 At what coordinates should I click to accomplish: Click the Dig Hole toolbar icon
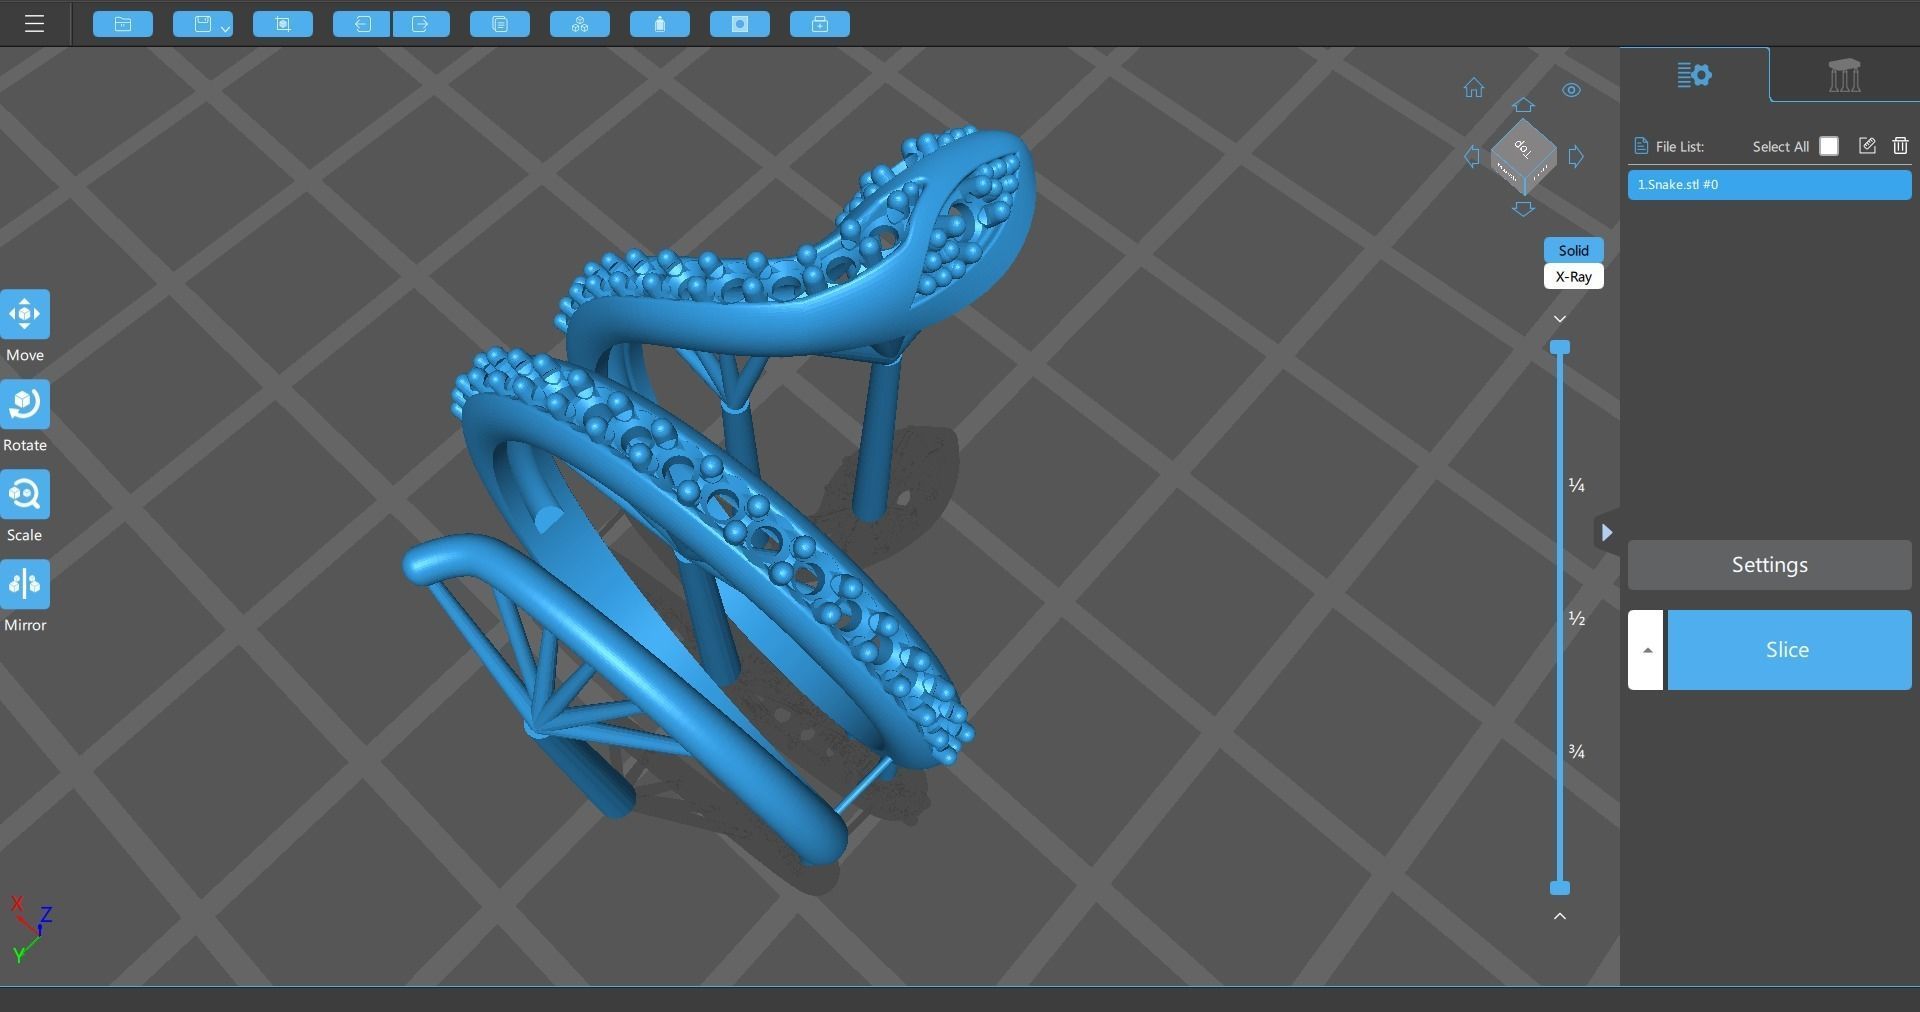740,24
